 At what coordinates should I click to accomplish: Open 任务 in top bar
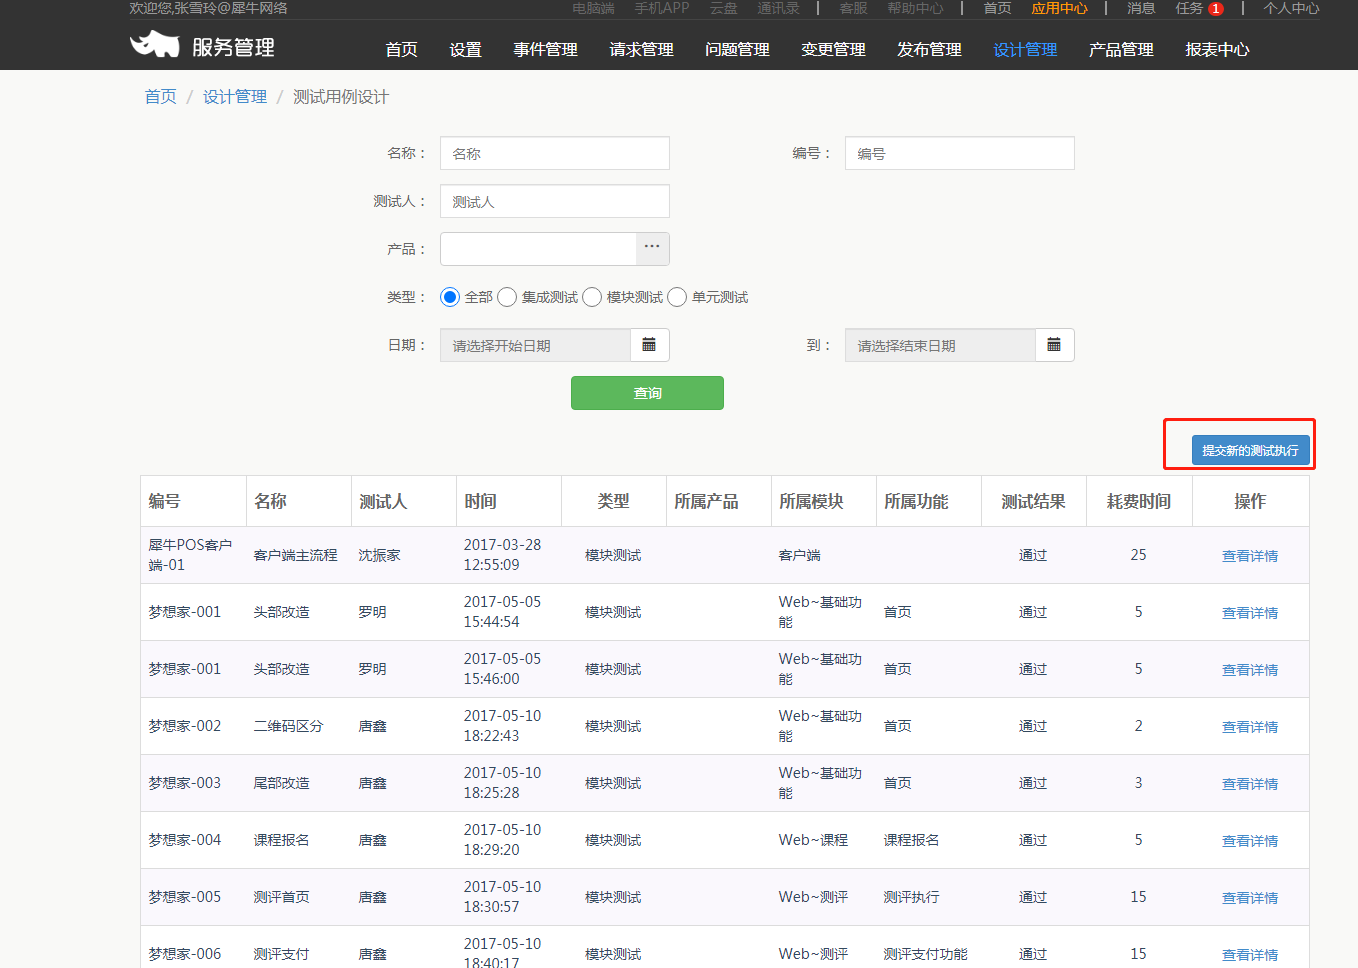tap(1189, 8)
